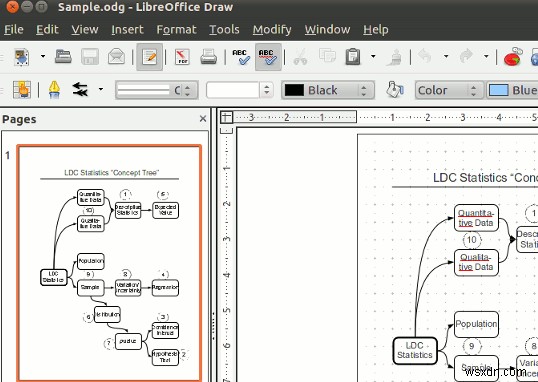Image resolution: width=538 pixels, height=382 pixels.
Task: Click the Chart insert icon
Action: 513,57
